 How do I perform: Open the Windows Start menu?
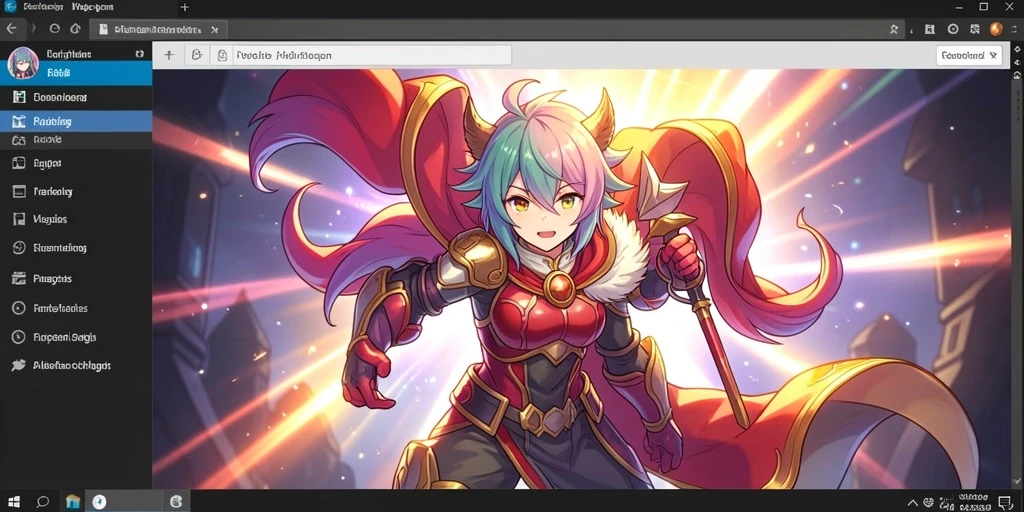[x=13, y=502]
